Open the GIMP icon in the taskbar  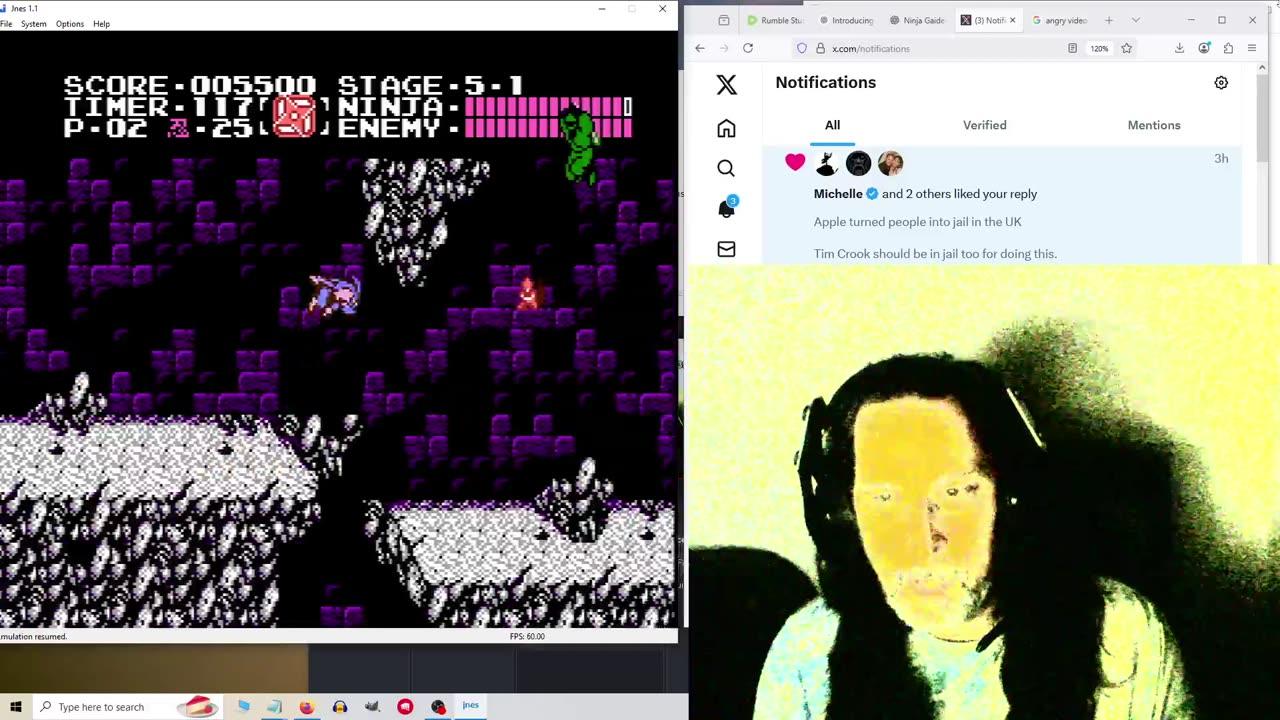[x=372, y=706]
